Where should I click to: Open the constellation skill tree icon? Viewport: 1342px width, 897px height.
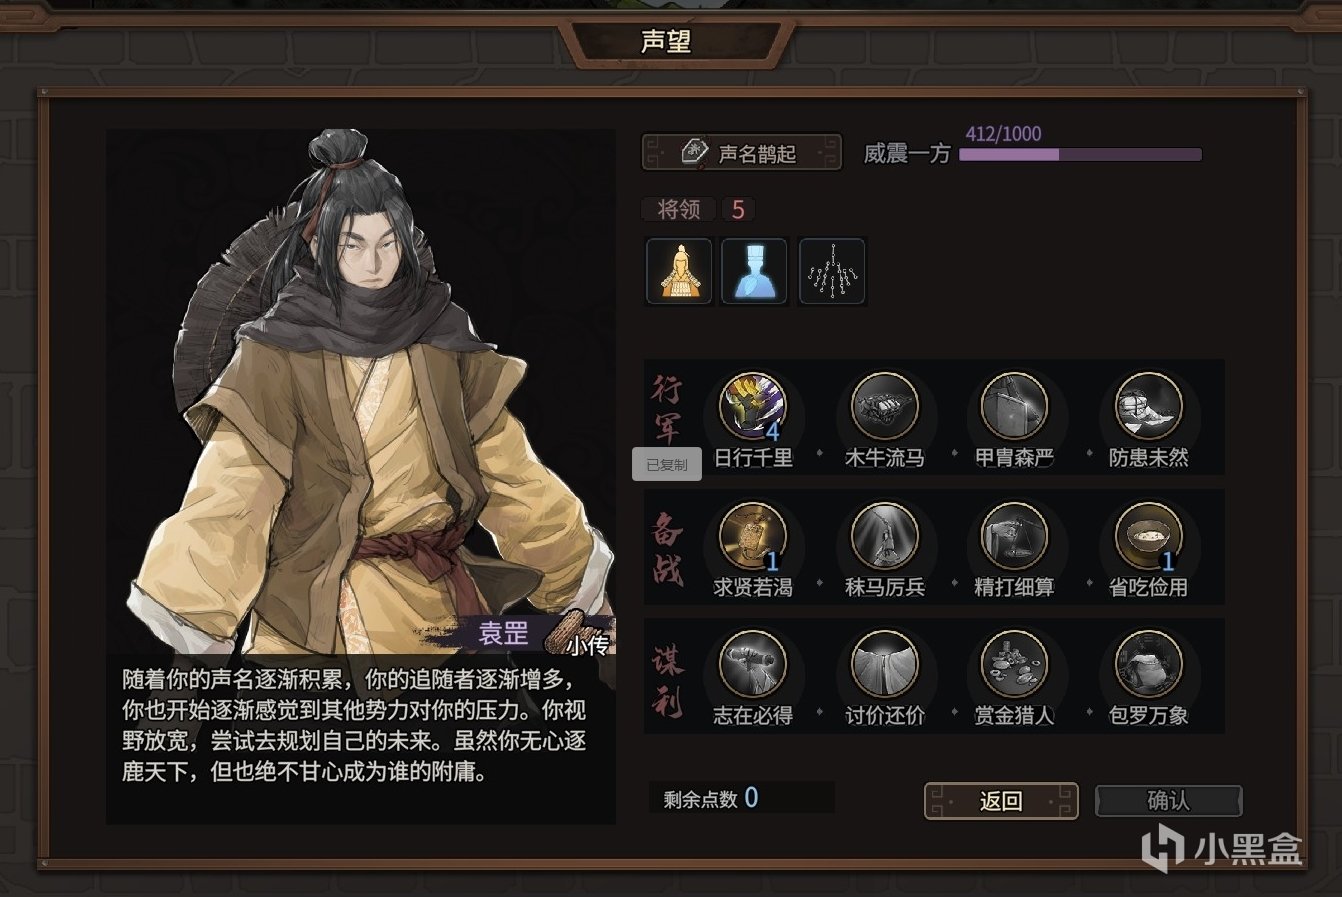point(832,271)
